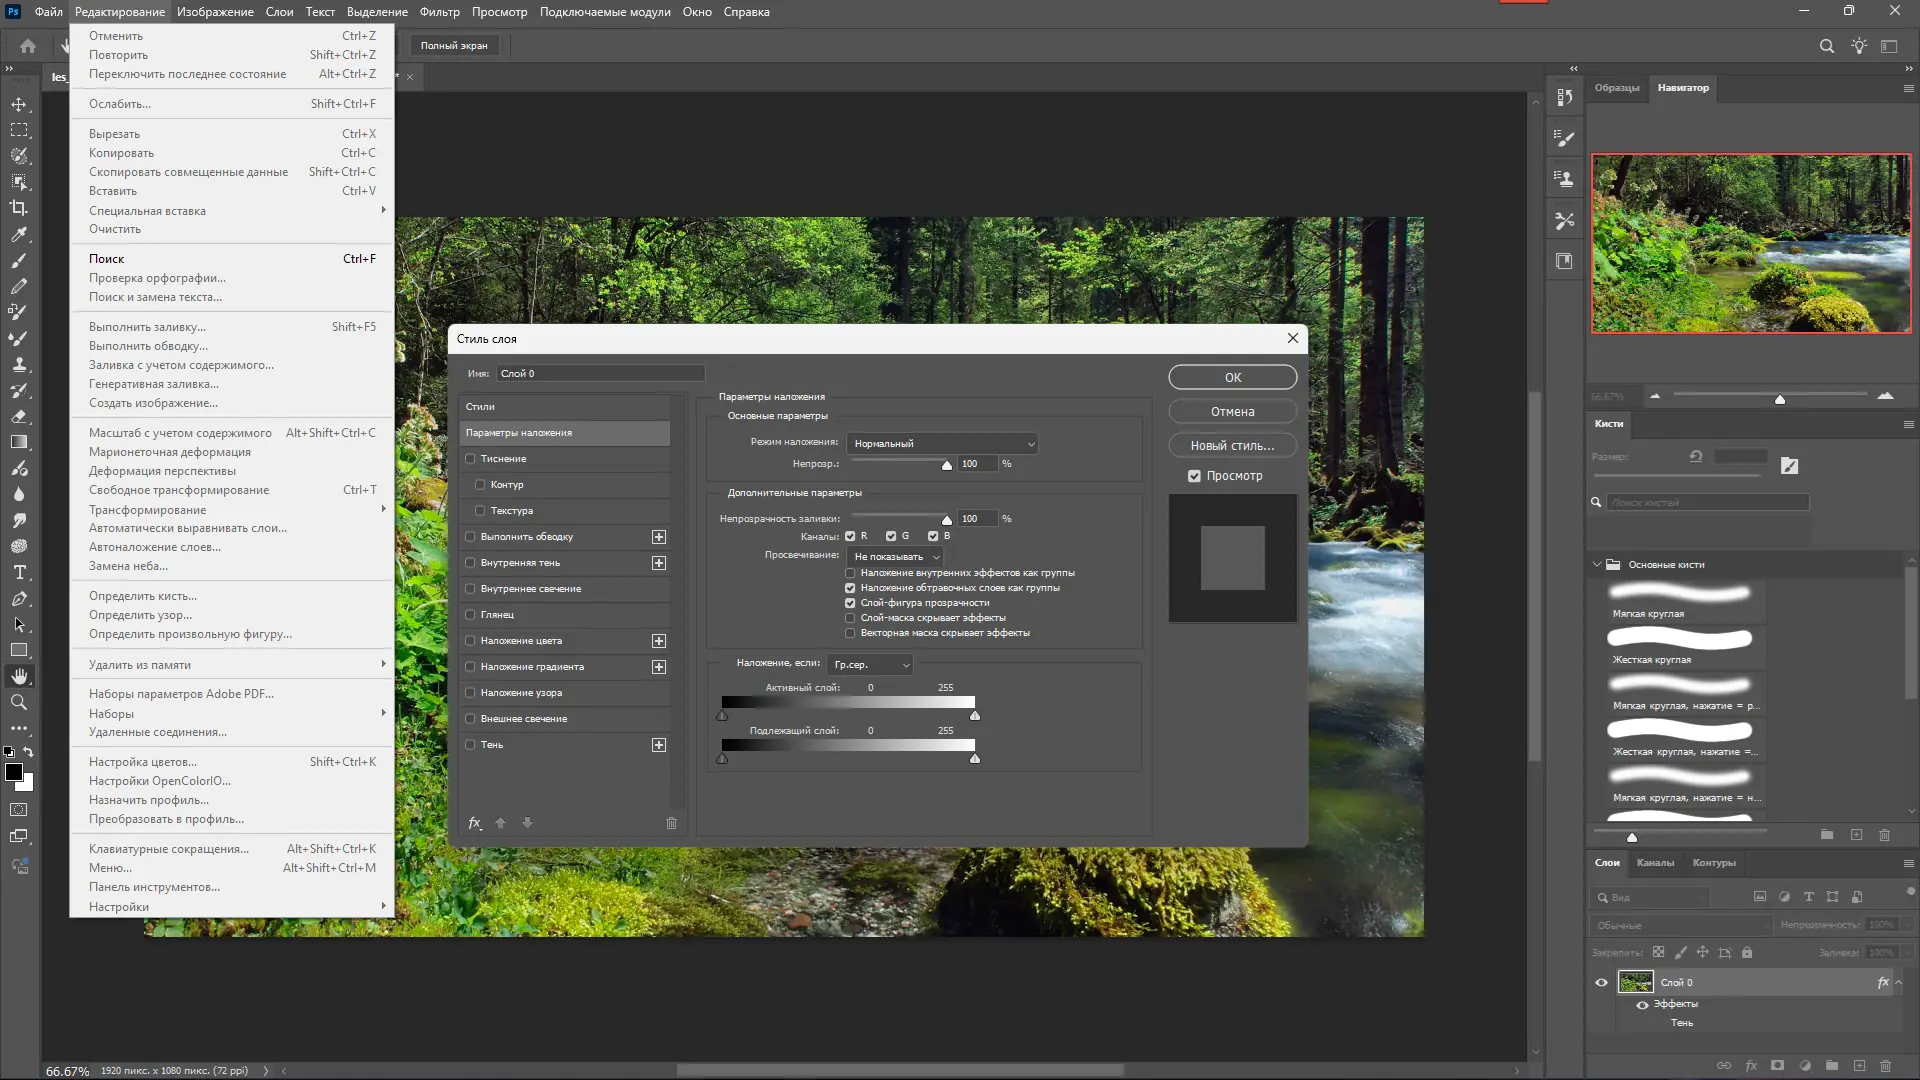Viewport: 1920px width, 1080px height.
Task: Select the Crop tool
Action: pos(19,207)
